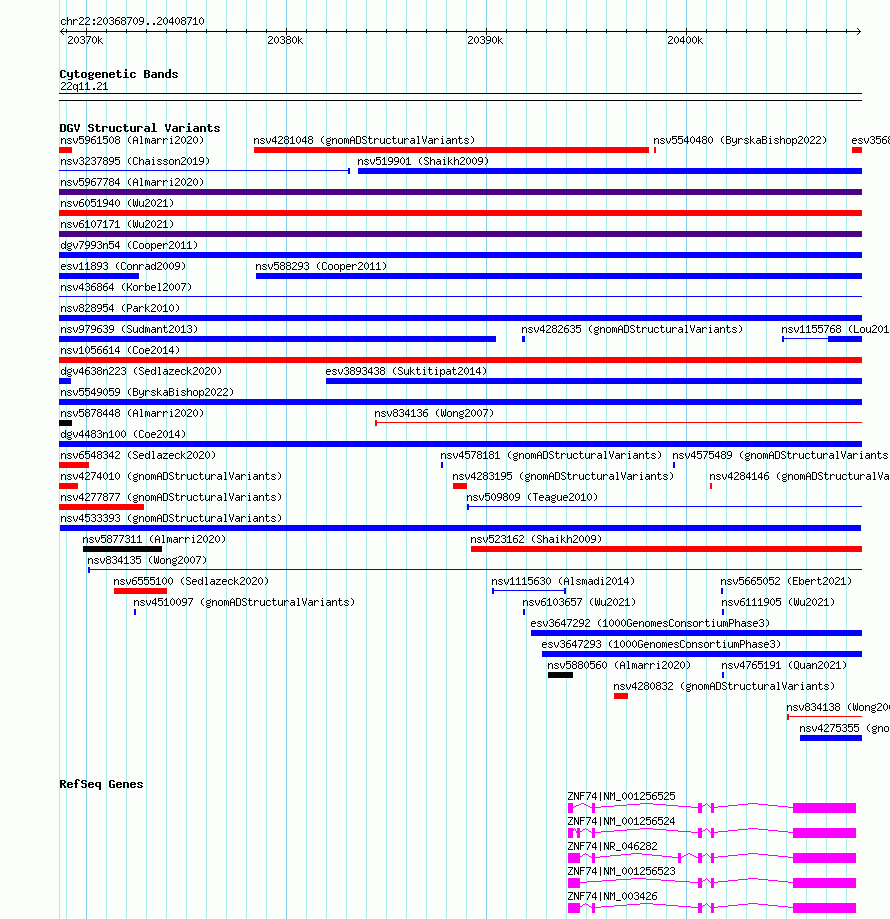Click label nsv3237895 (Chaisson2019)

(x=135, y=161)
